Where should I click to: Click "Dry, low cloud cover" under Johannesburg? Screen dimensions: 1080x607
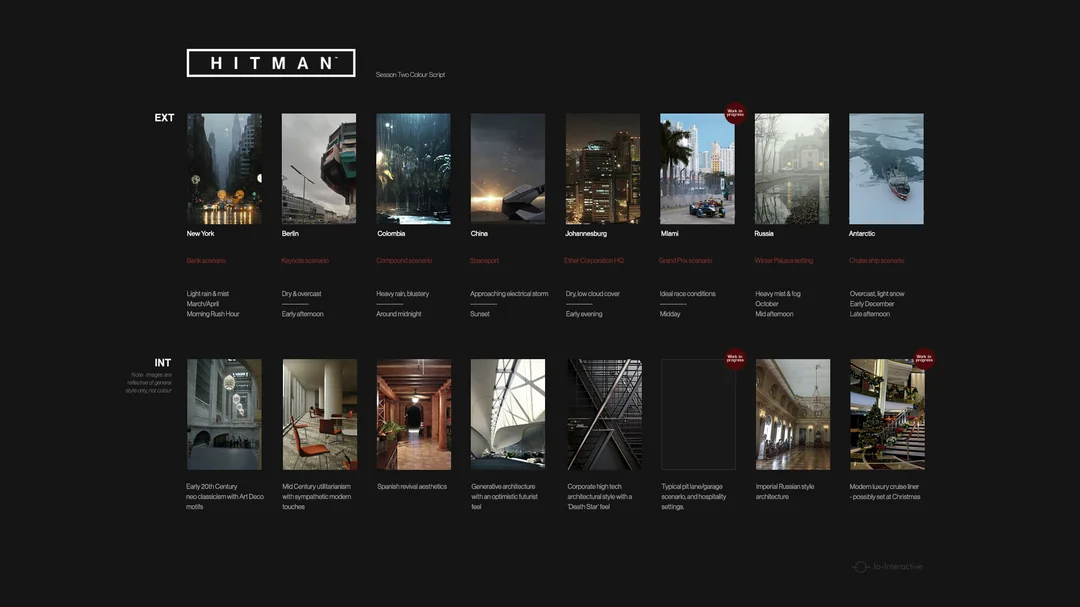[x=592, y=294]
